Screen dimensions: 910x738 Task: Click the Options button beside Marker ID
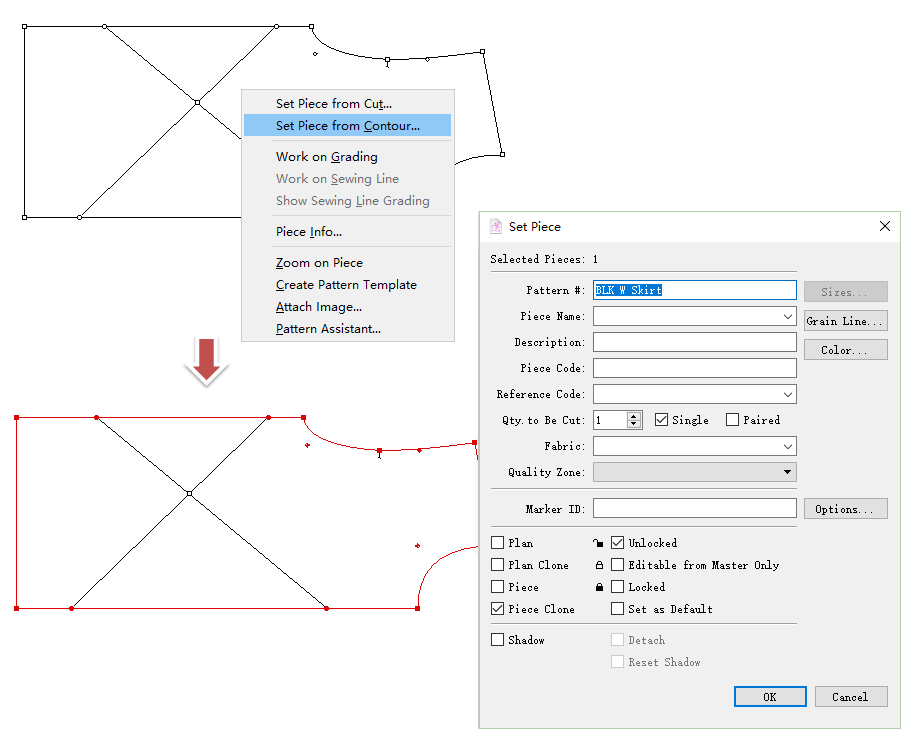(845, 510)
